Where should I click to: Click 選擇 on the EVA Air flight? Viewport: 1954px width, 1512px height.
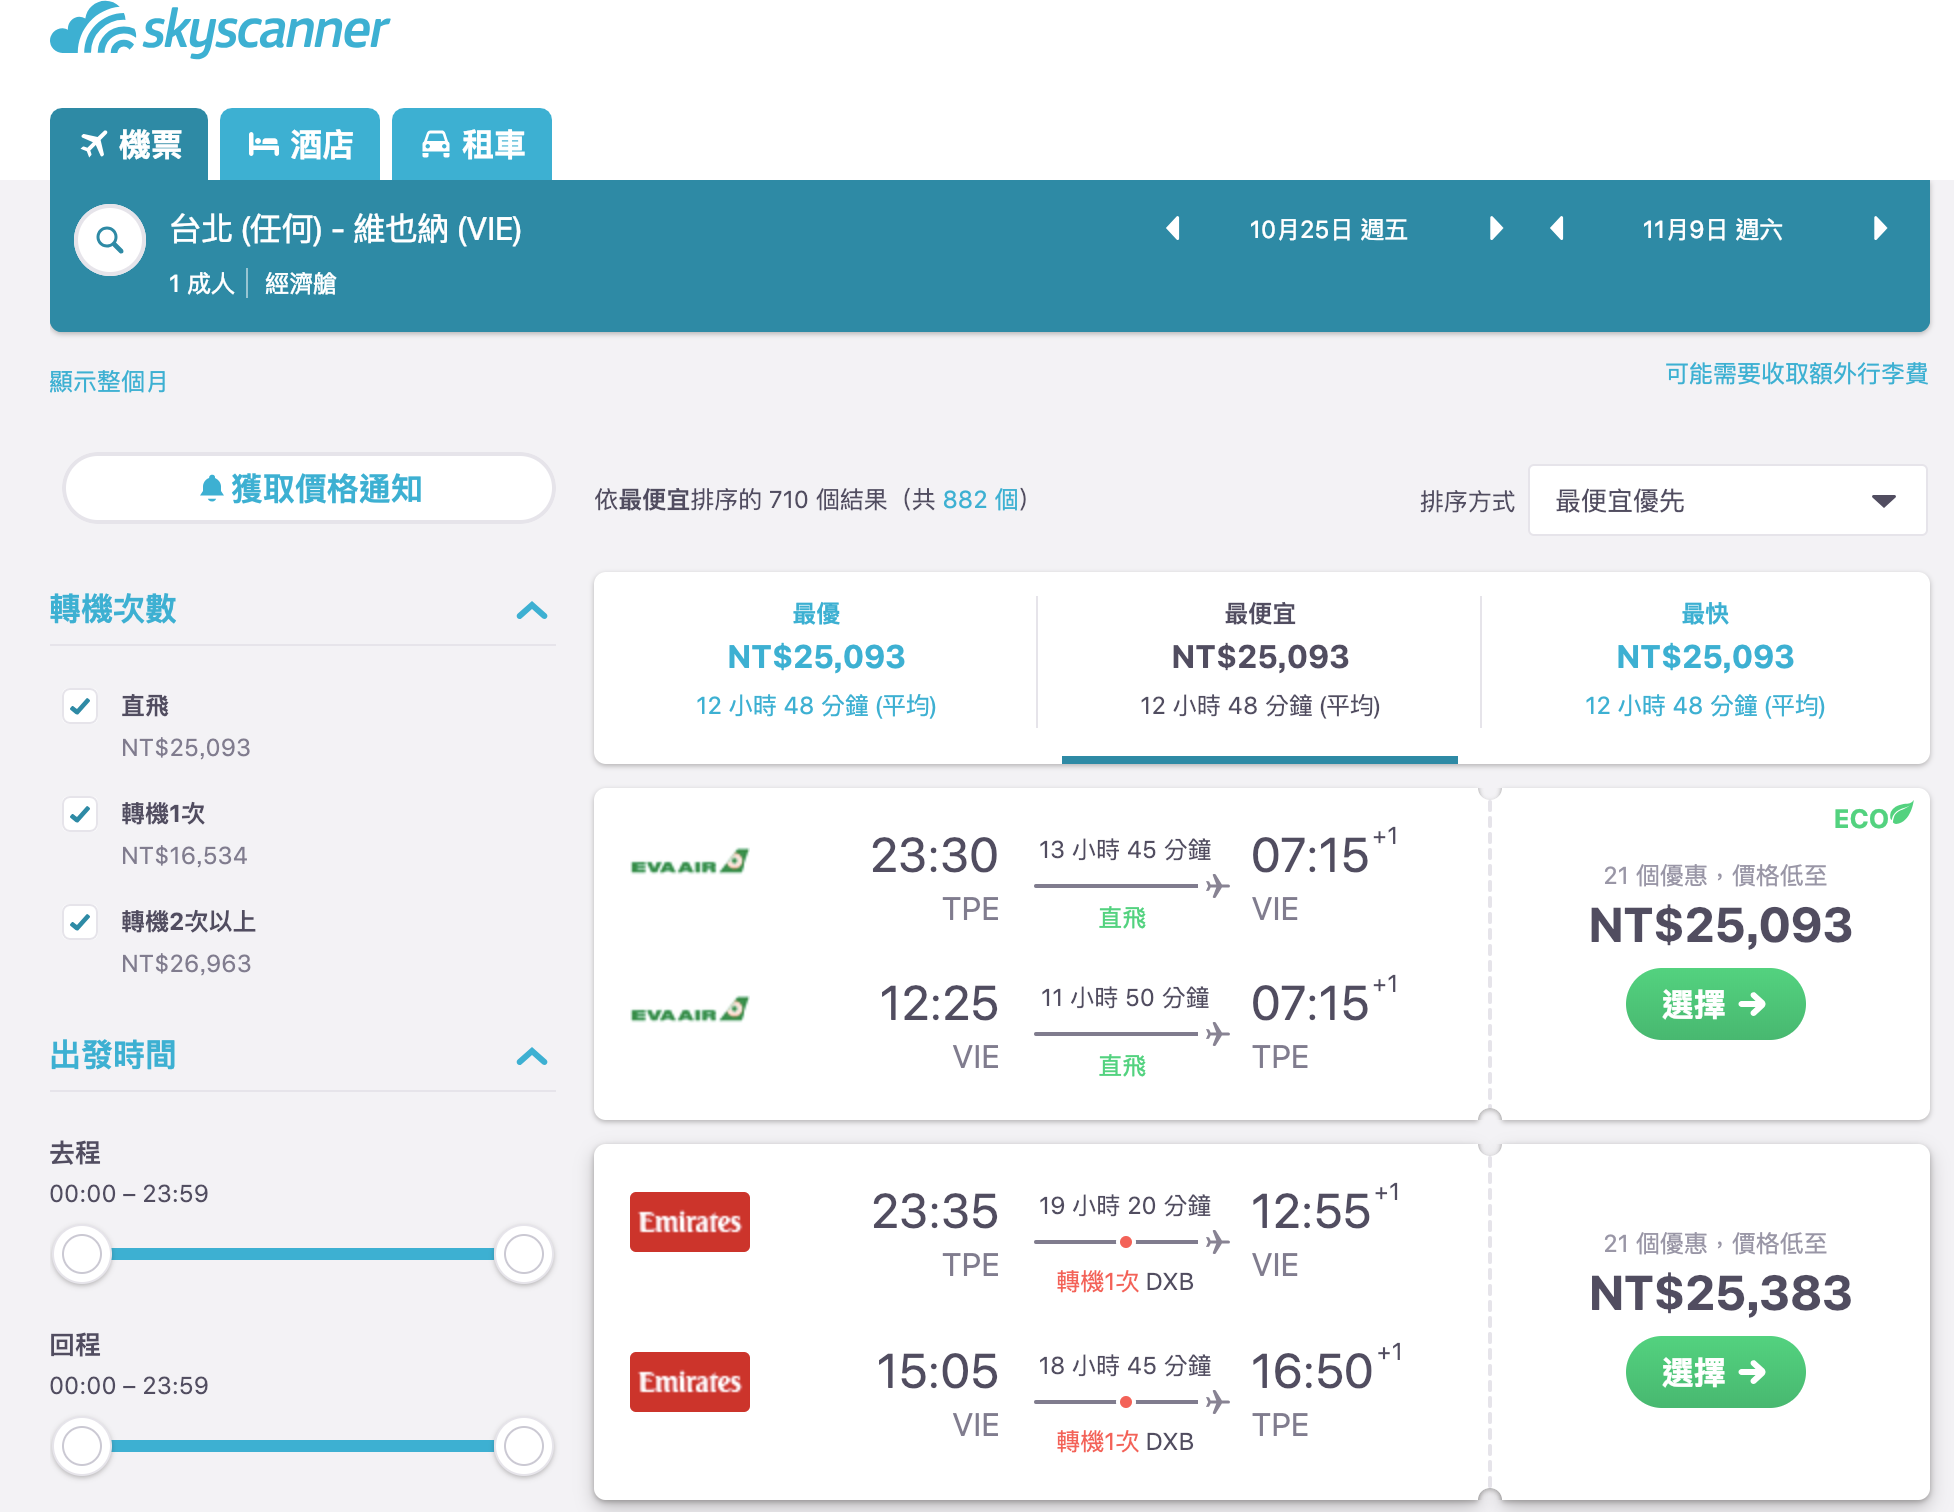1714,1004
